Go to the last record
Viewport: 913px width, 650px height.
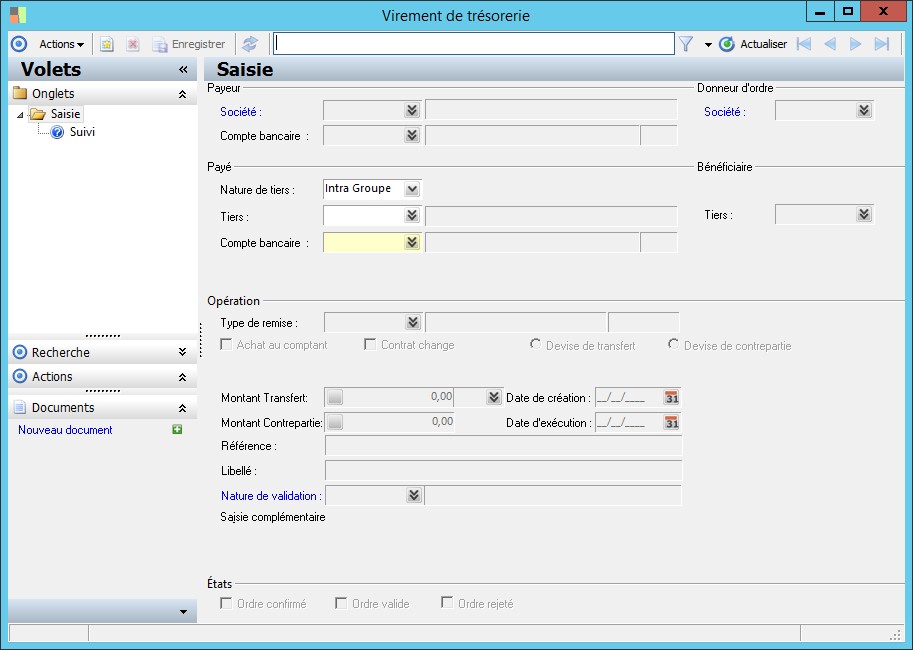(x=882, y=44)
